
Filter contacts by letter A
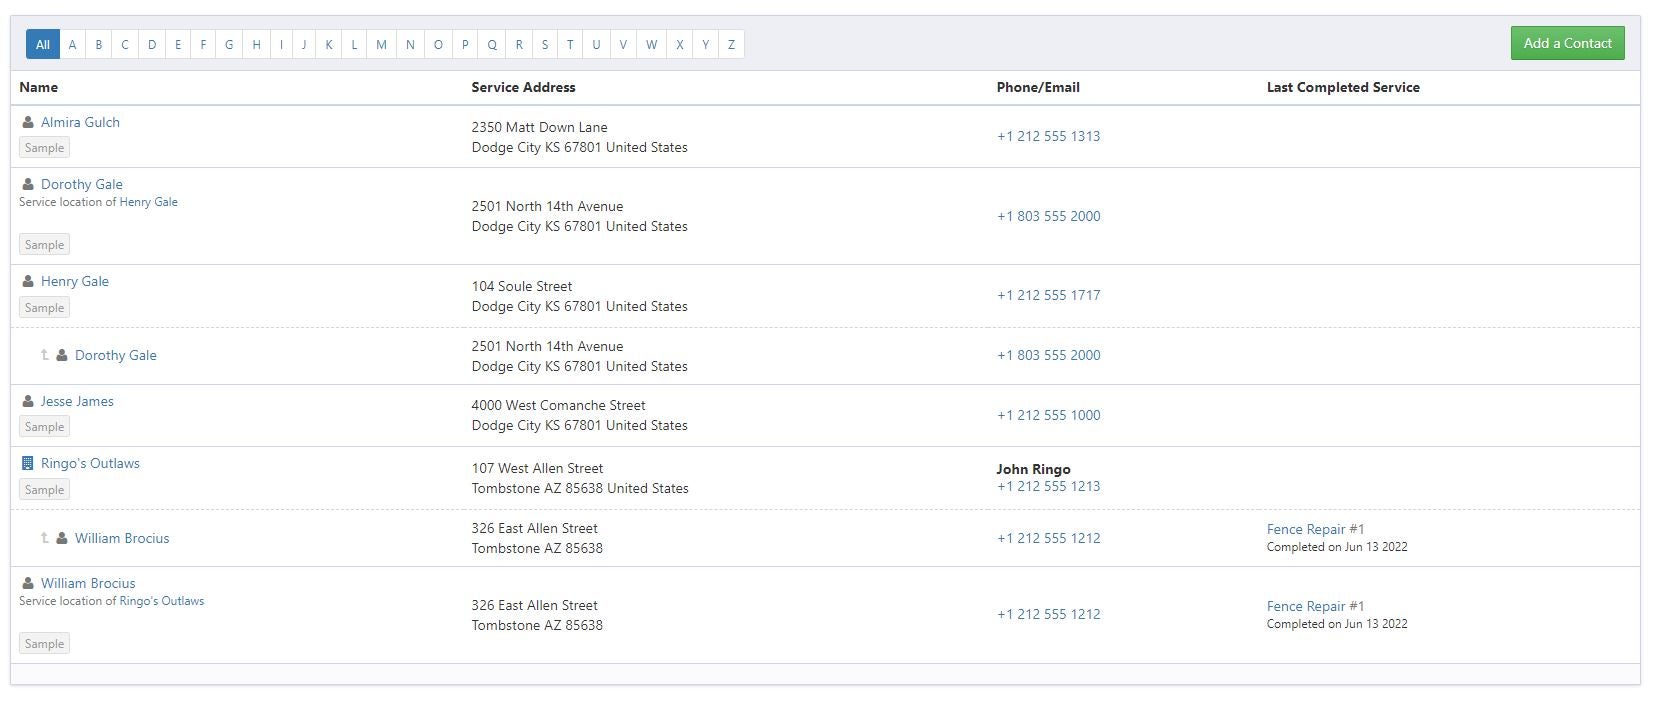pos(72,44)
